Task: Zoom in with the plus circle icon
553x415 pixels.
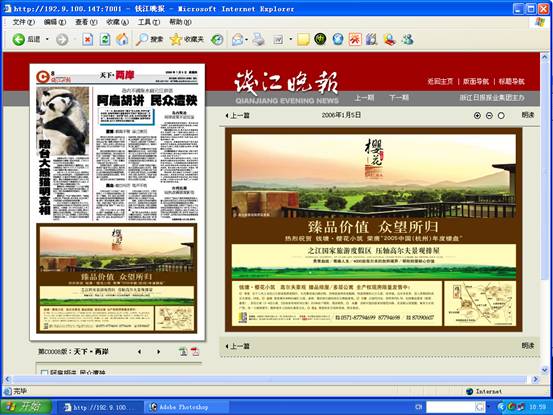Action: pos(477,115)
